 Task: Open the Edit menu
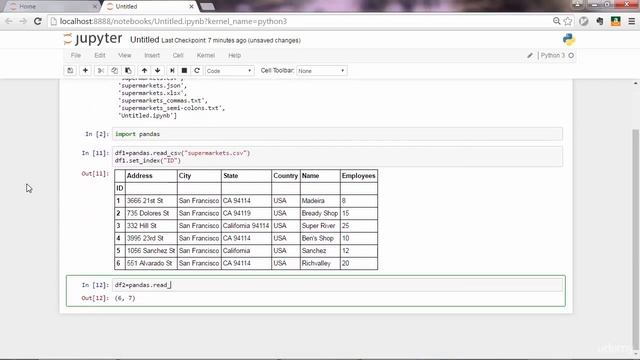[x=100, y=56]
